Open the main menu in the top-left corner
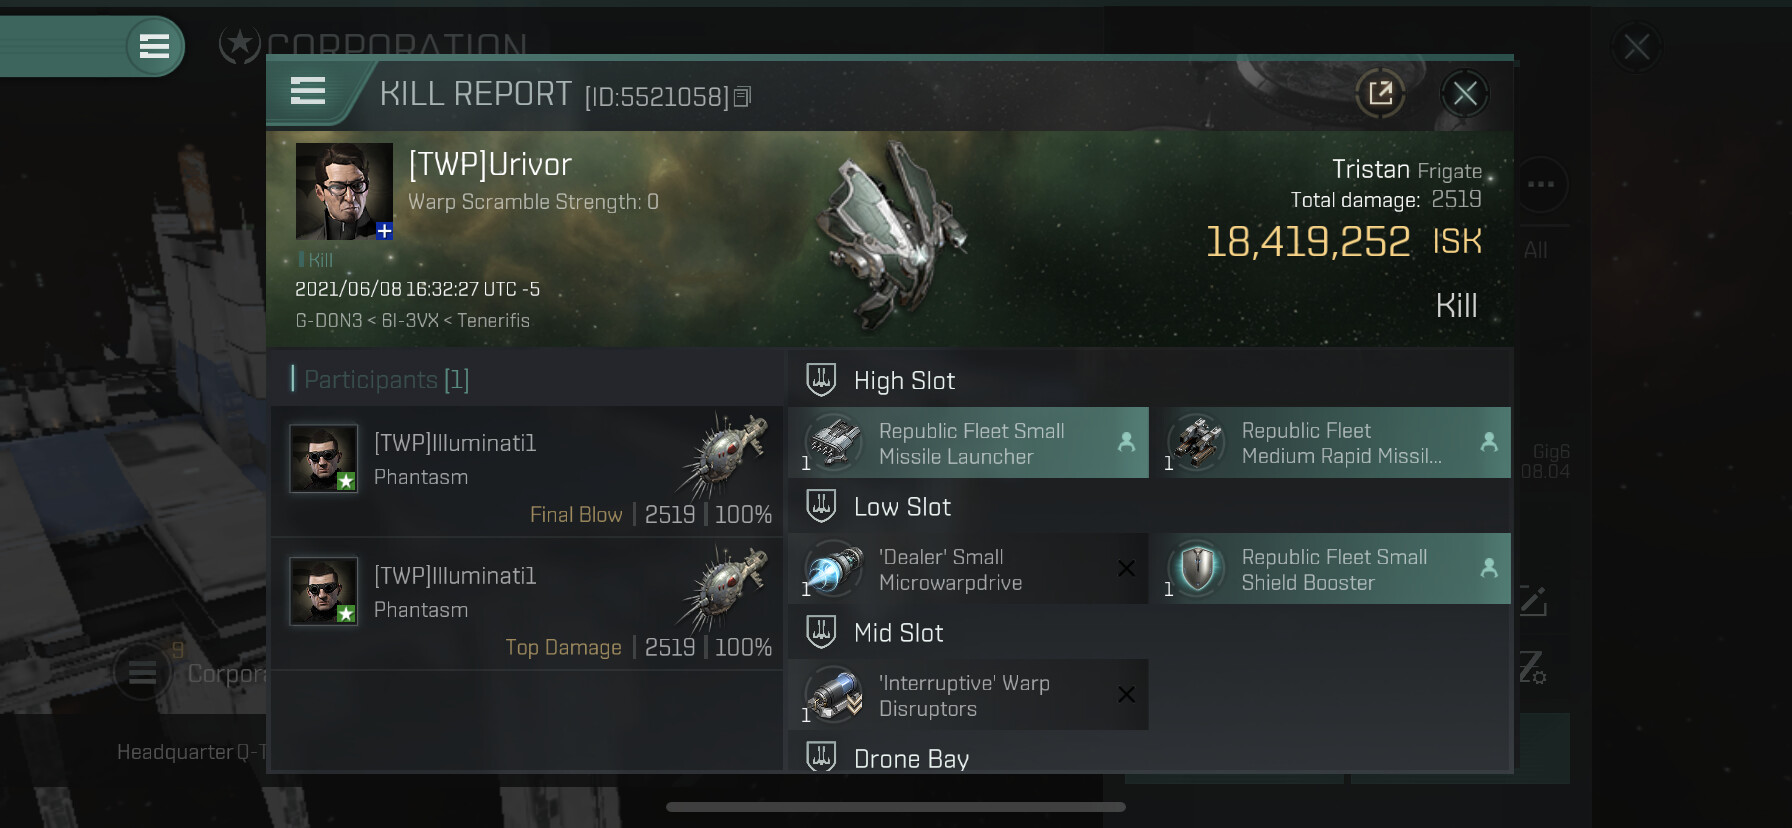Viewport: 1792px width, 828px height. 154,46
